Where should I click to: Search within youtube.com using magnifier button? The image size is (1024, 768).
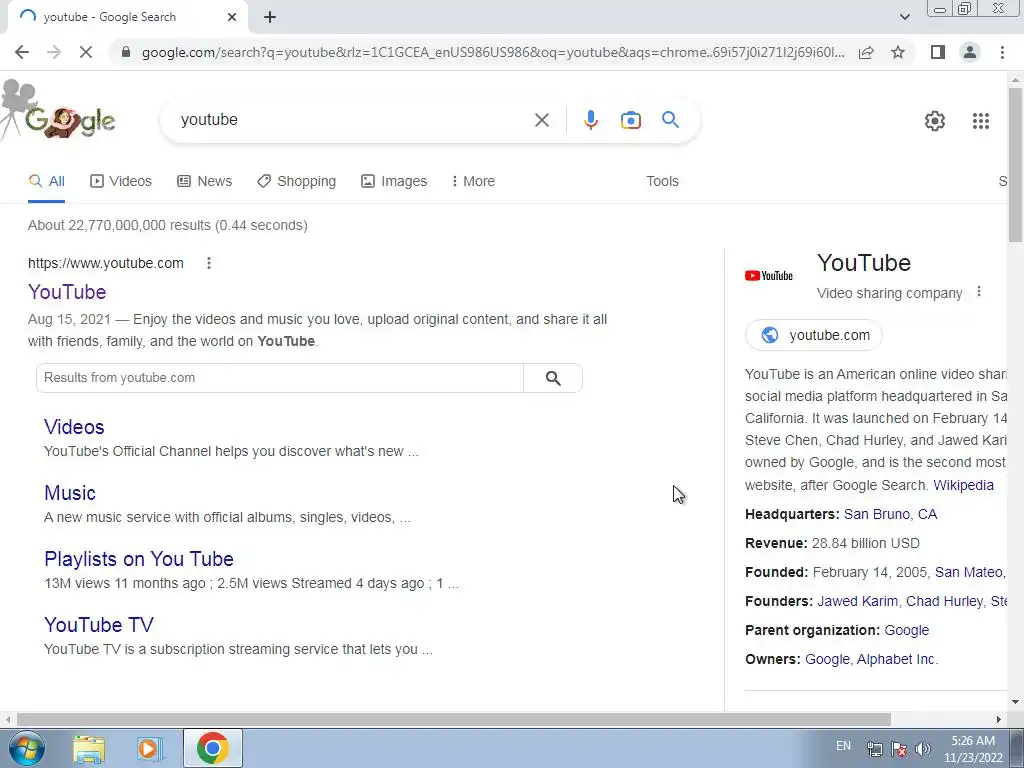tap(553, 378)
